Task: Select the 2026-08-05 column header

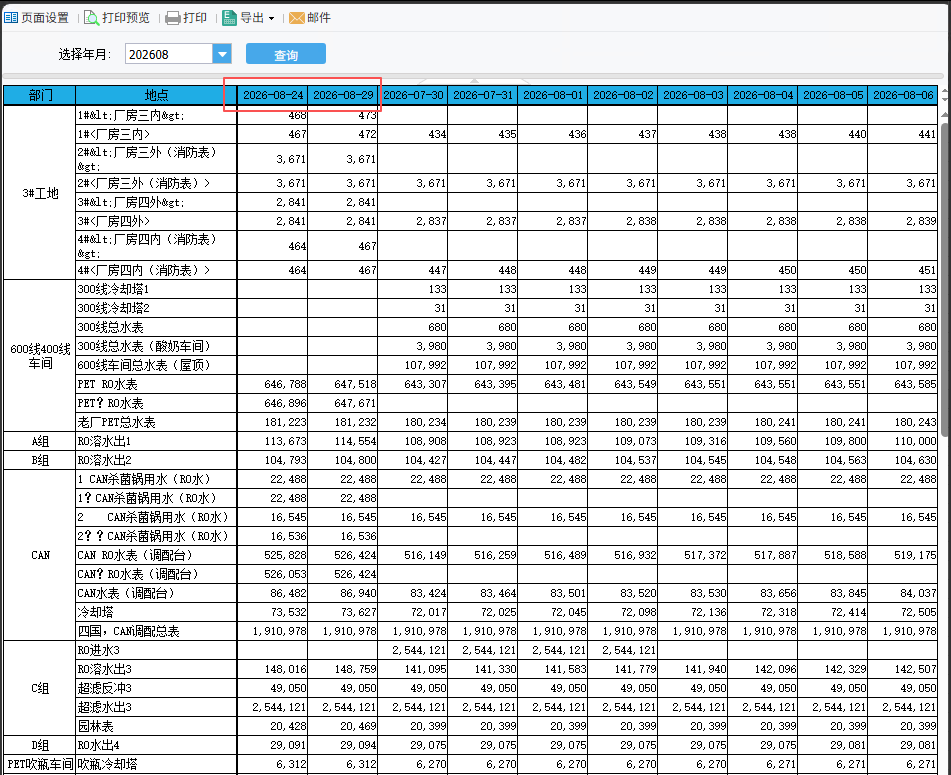Action: click(x=833, y=95)
